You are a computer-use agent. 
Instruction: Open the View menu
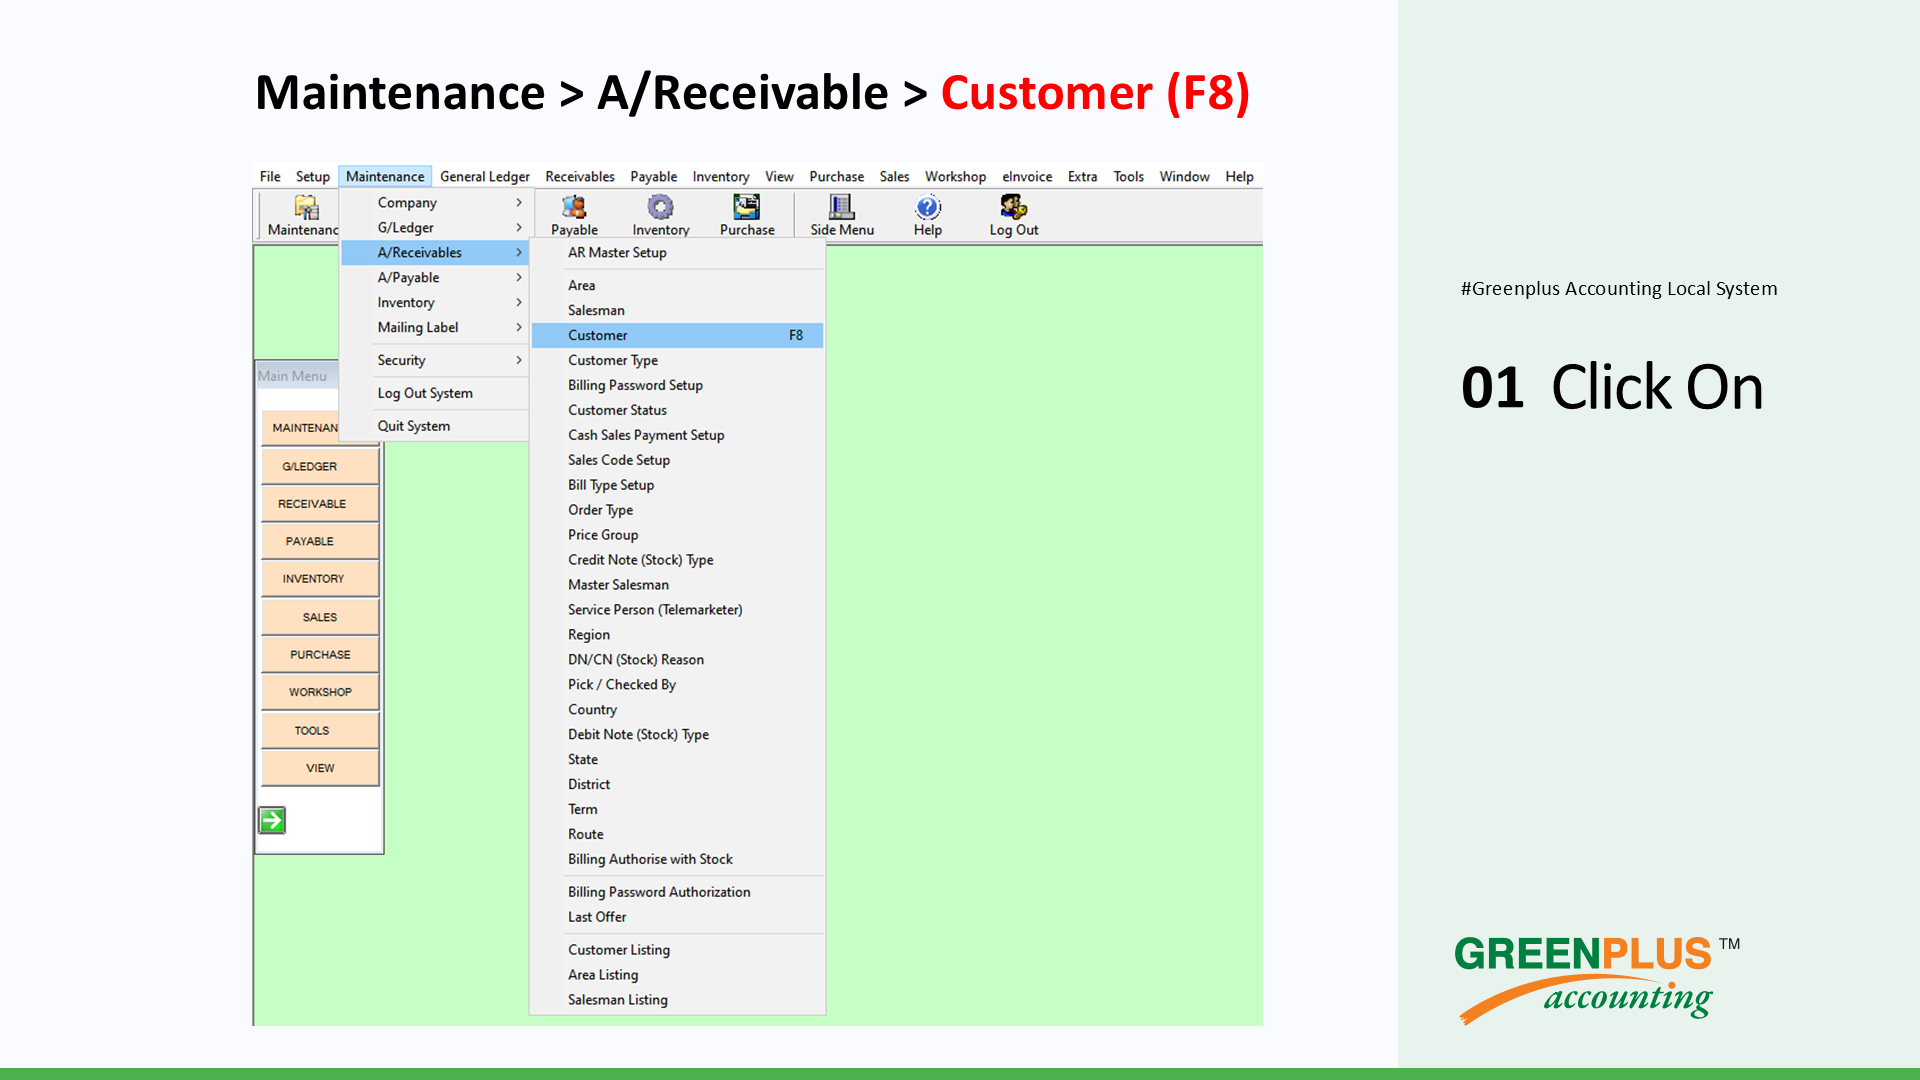[x=779, y=176]
